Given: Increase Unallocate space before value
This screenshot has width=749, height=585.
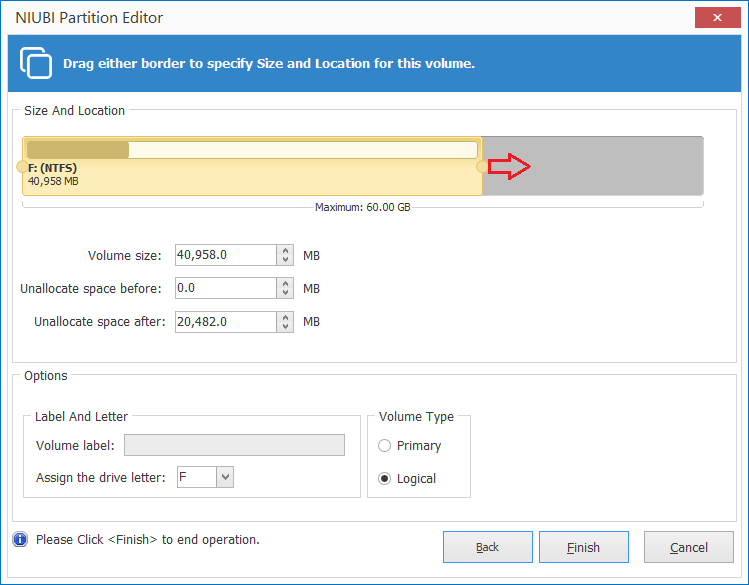Looking at the screenshot, I should click(x=285, y=283).
